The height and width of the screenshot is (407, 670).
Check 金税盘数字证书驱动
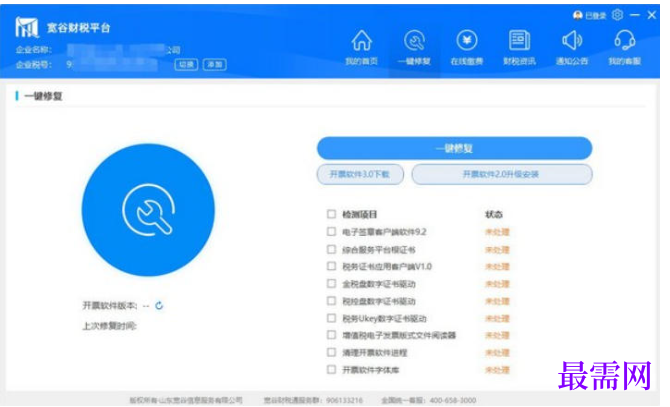click(x=331, y=284)
